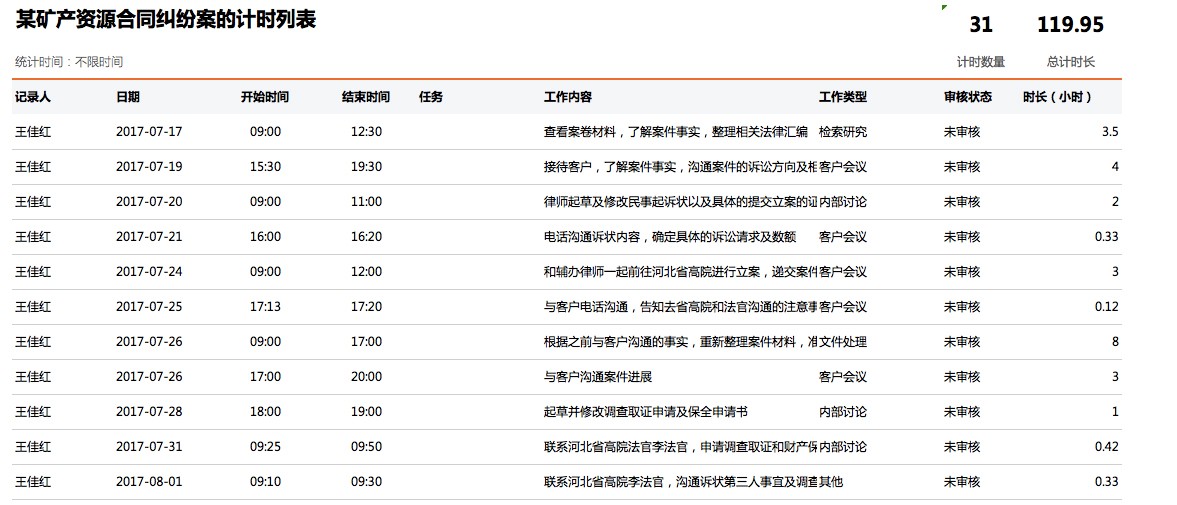Open work content 与客户电话沟通，告知去省高院
Image resolution: width=1177 pixels, height=505 pixels.
(x=680, y=307)
